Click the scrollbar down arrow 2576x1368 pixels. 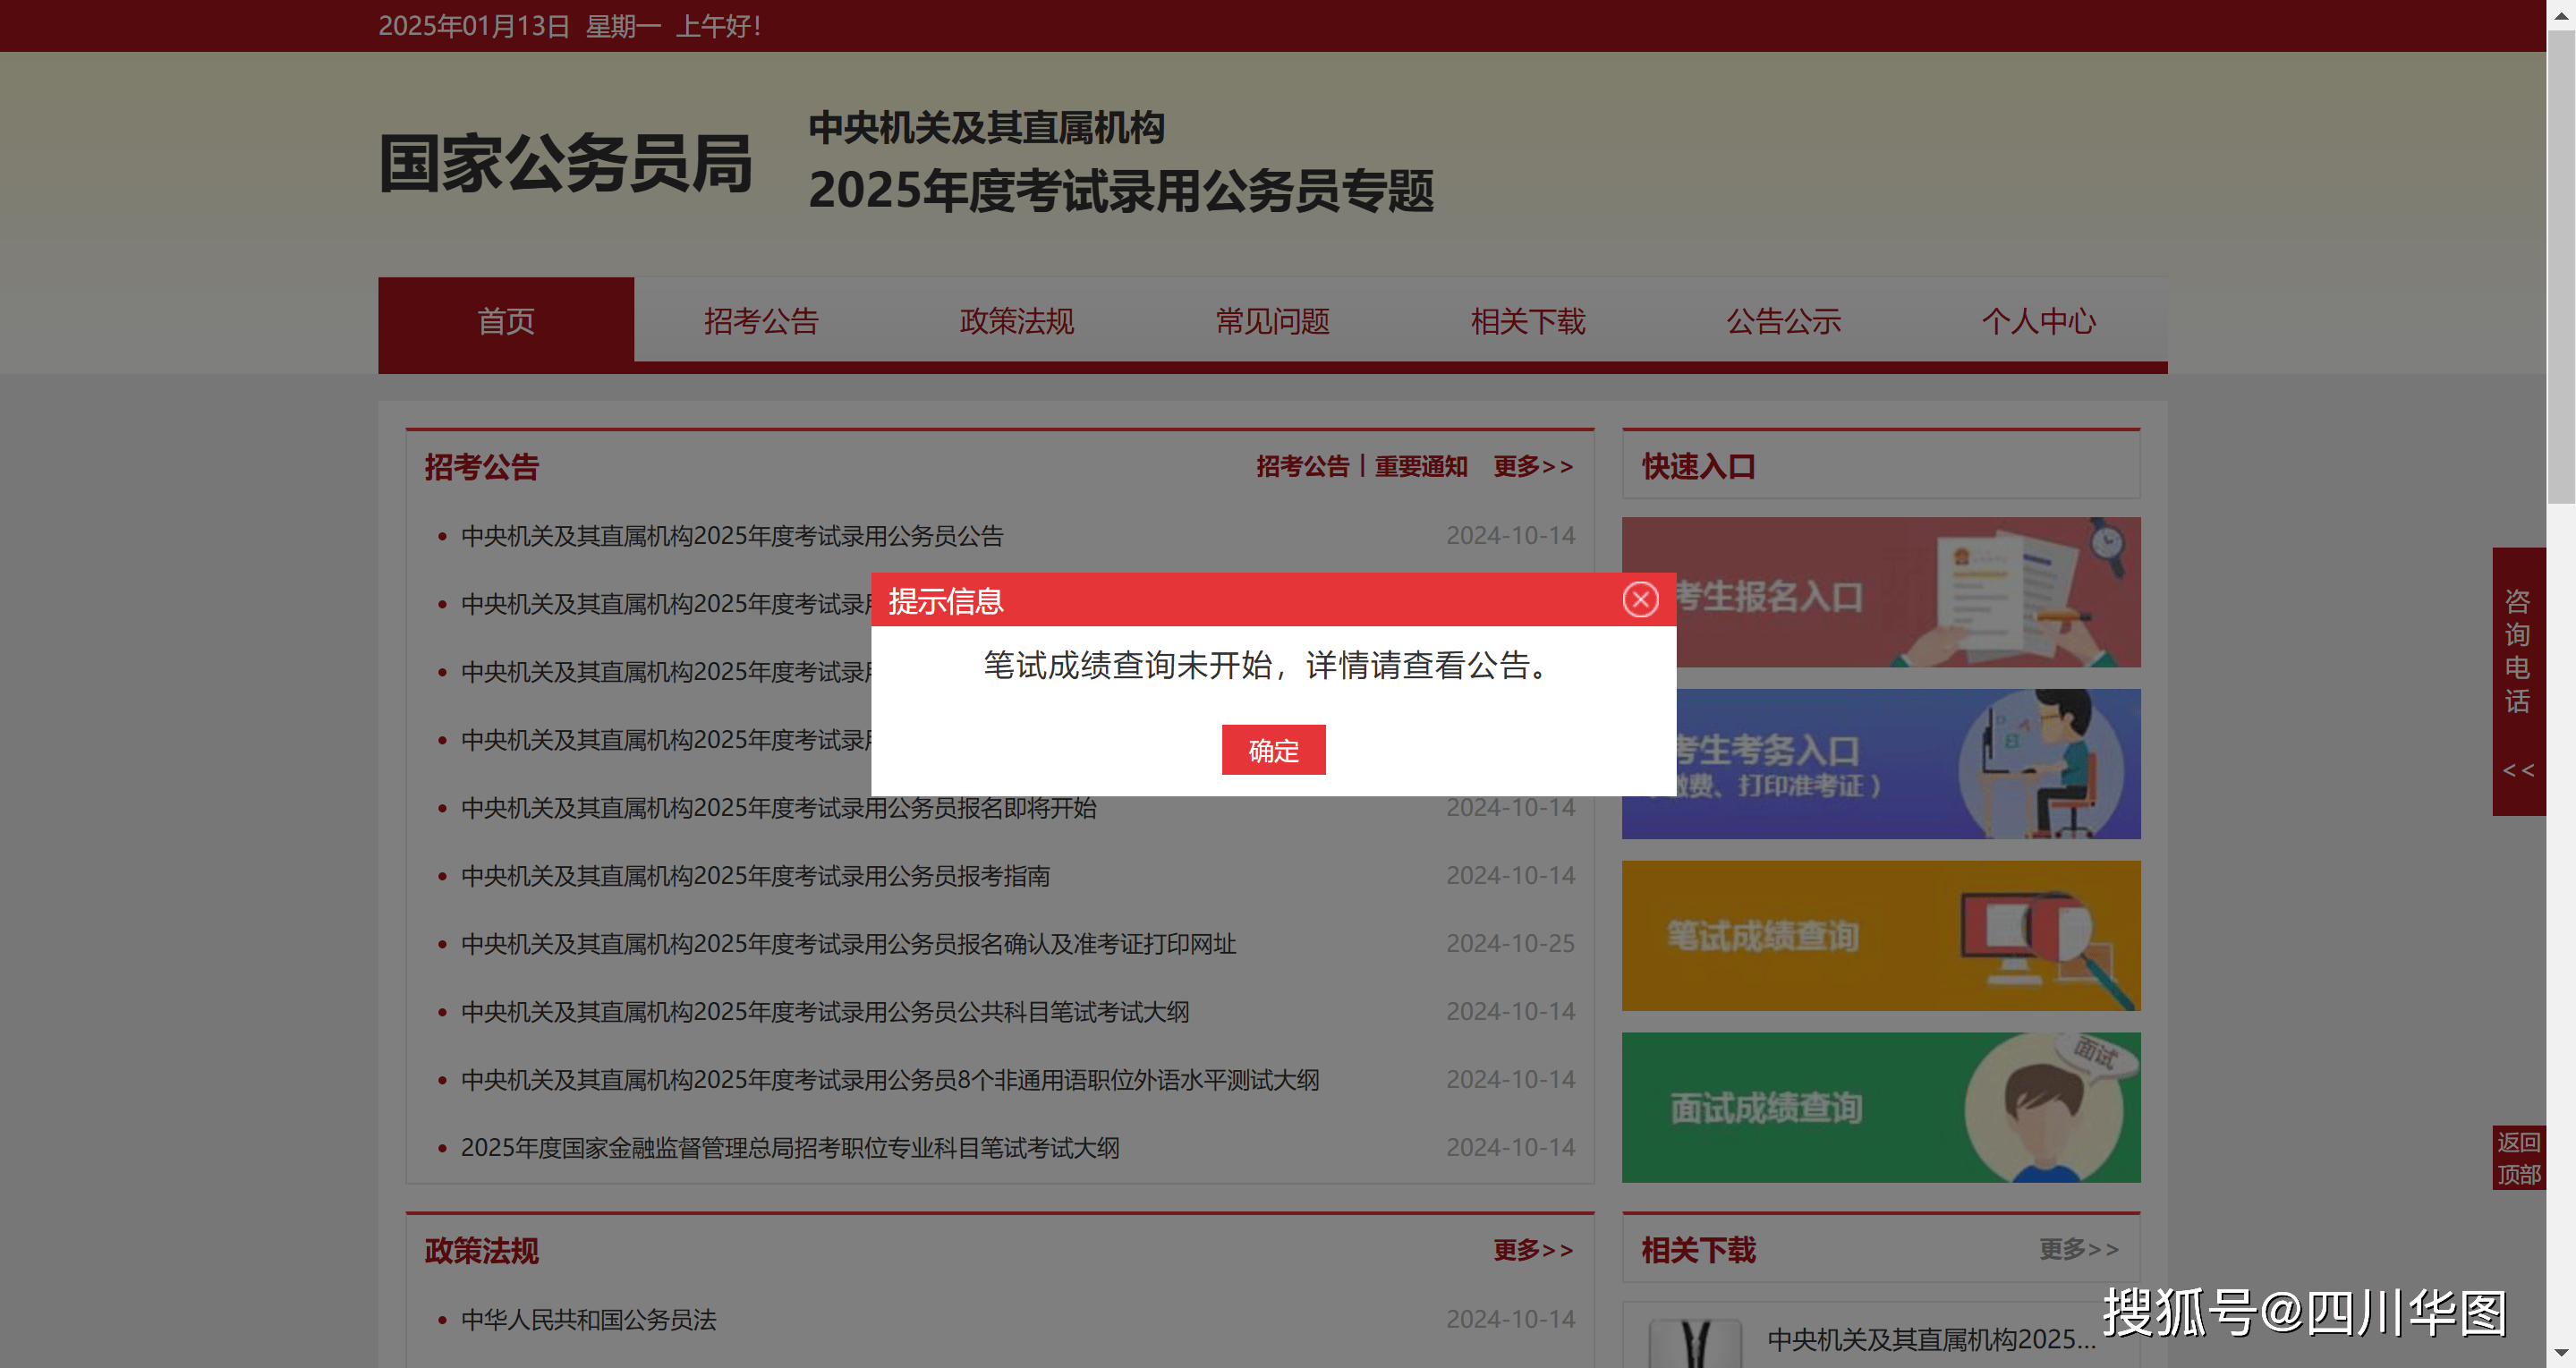pyautogui.click(x=2561, y=1354)
